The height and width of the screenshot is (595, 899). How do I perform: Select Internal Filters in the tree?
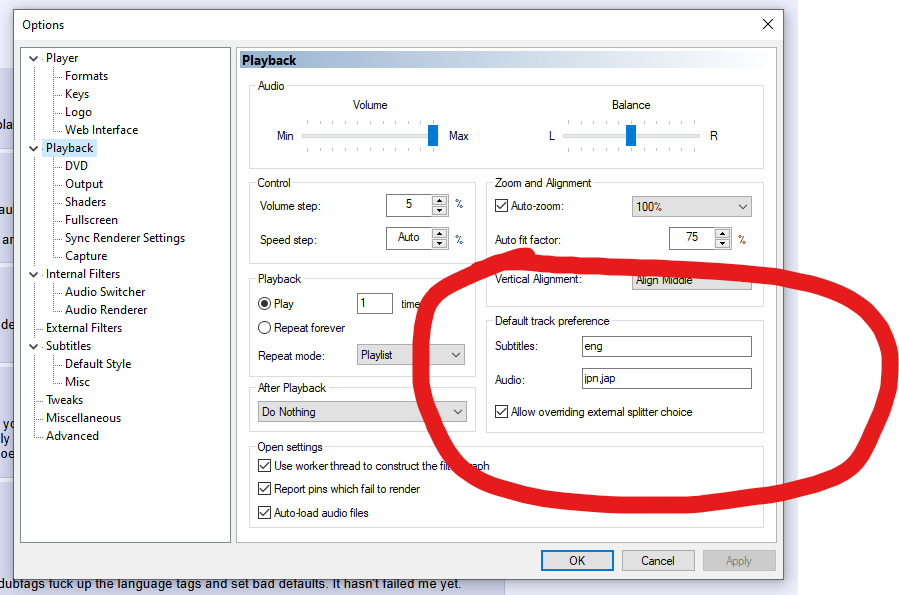[83, 274]
